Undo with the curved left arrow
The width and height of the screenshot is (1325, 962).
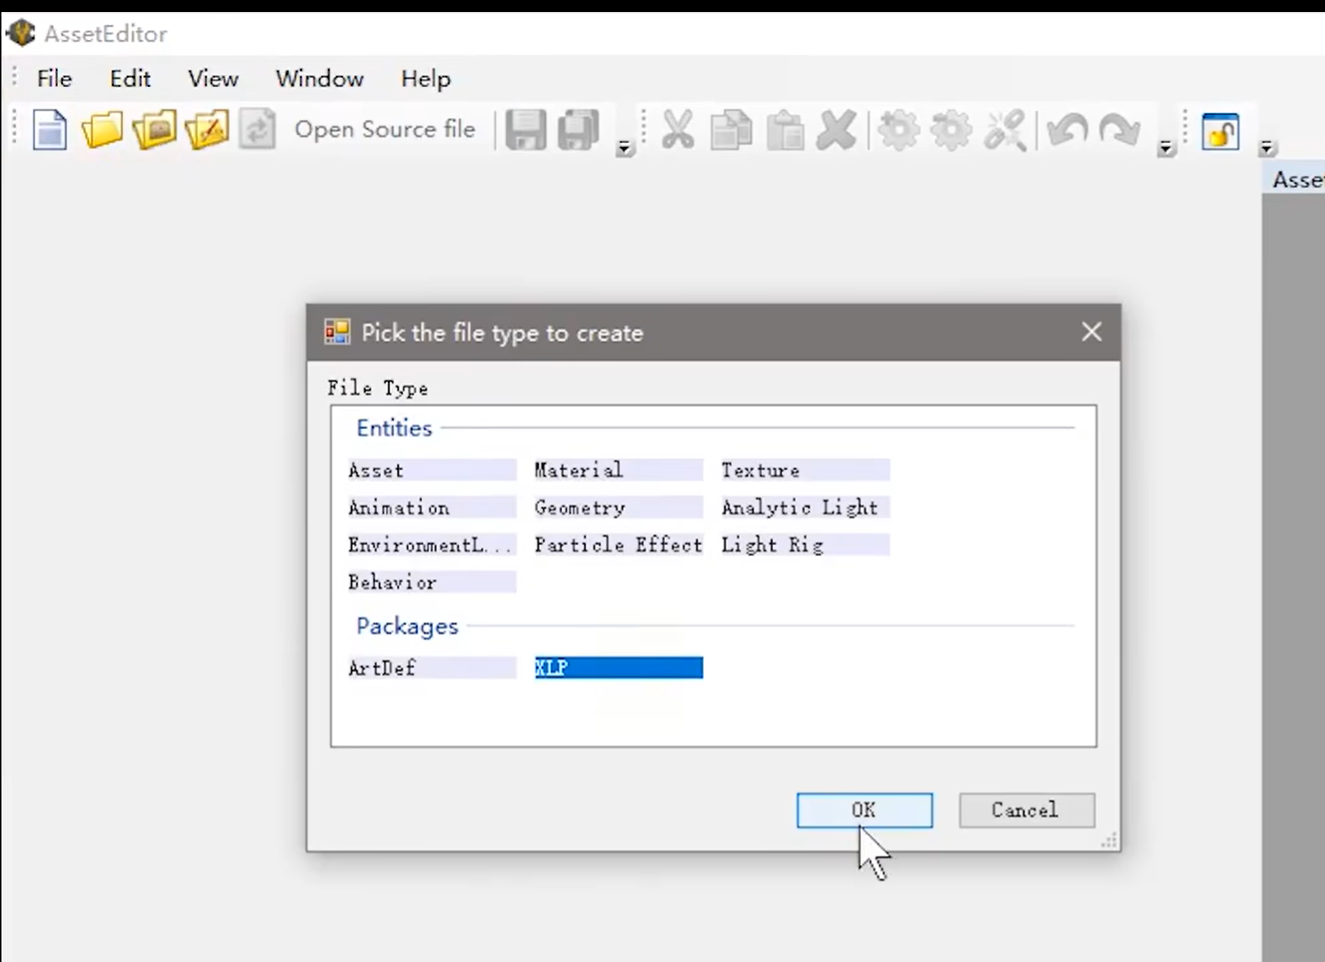tap(1067, 130)
